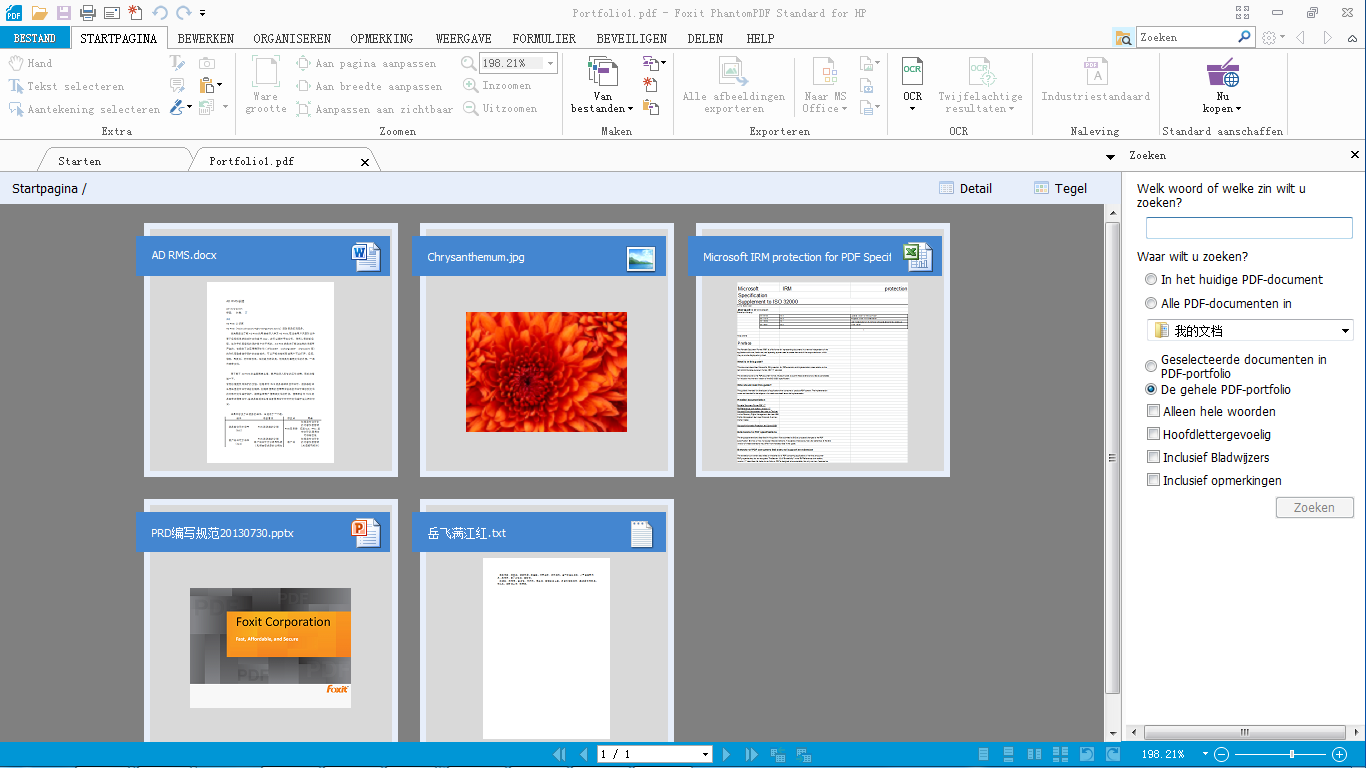The image size is (1366, 768).
Task: Close the Portfolio1.pdf tab
Action: (365, 162)
